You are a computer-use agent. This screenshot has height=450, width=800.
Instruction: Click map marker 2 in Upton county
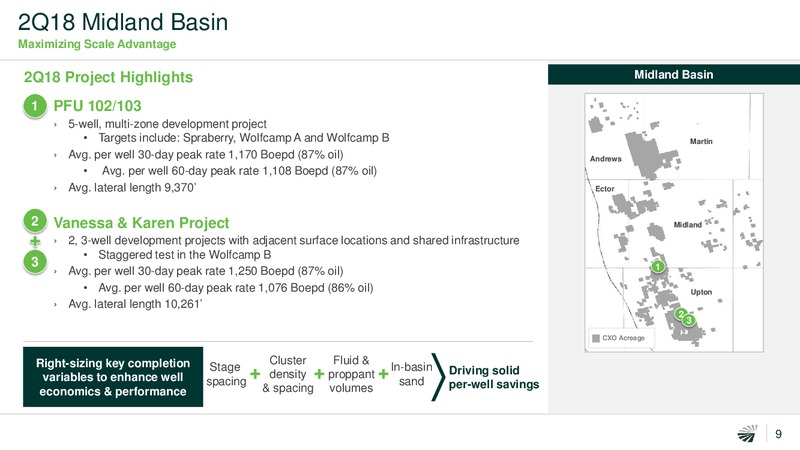click(680, 314)
